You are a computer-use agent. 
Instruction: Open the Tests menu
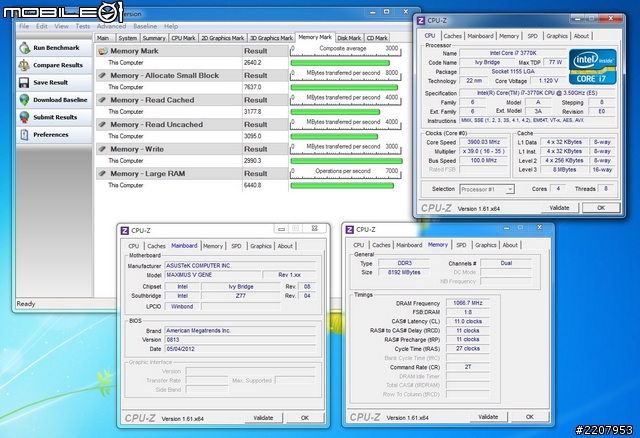82,26
